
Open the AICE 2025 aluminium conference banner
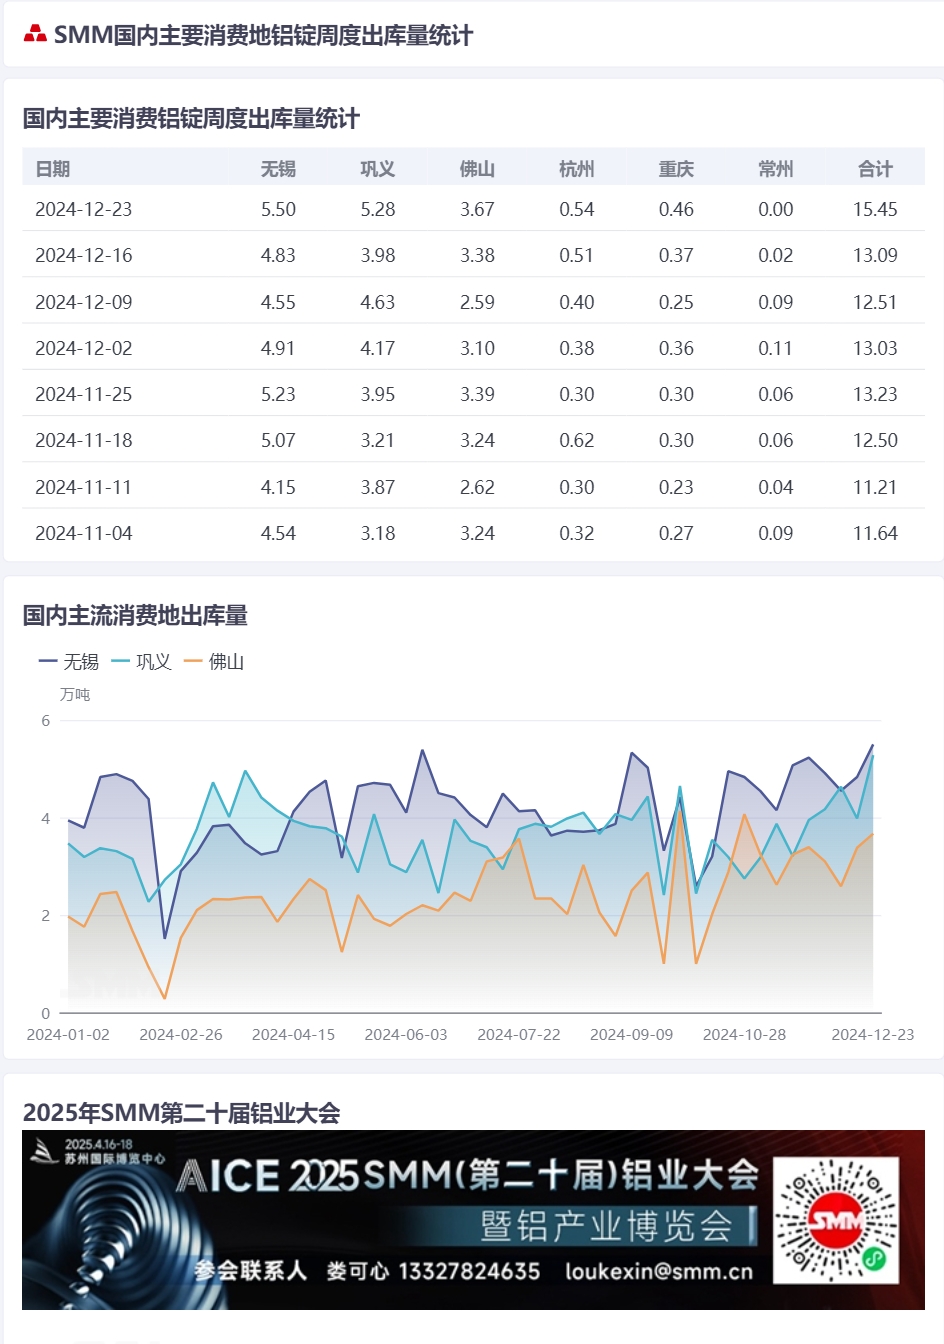pyautogui.click(x=473, y=1220)
